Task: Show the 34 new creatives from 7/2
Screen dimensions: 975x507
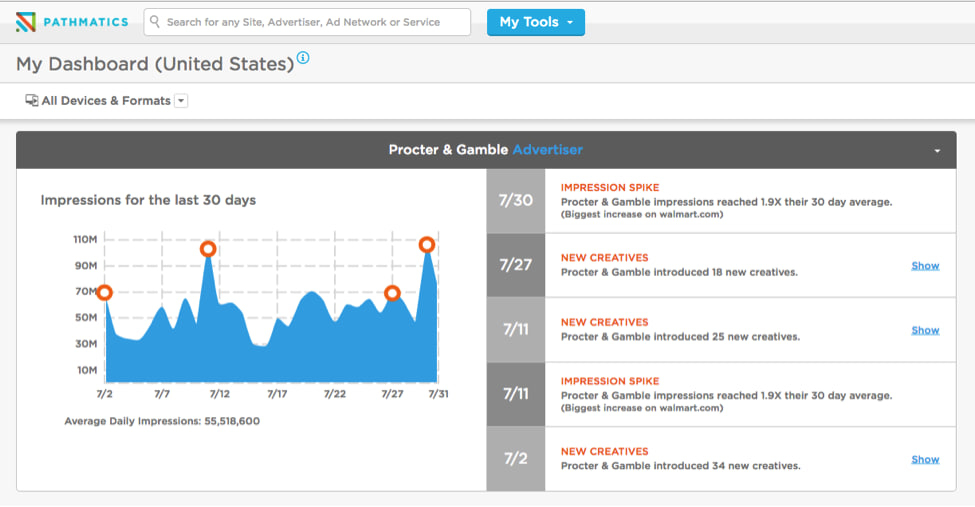Action: click(x=925, y=459)
